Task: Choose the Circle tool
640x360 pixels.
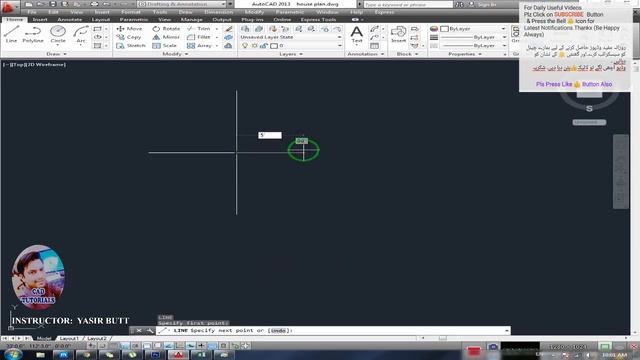Action: click(x=58, y=34)
